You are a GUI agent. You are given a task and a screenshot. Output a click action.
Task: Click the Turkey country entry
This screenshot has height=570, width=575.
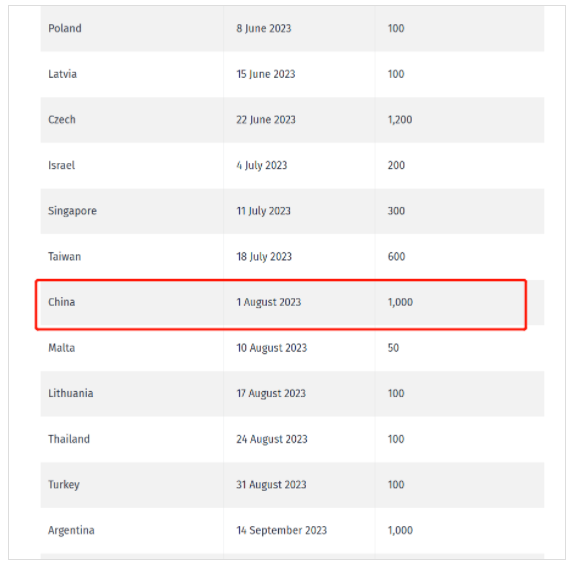(x=64, y=485)
